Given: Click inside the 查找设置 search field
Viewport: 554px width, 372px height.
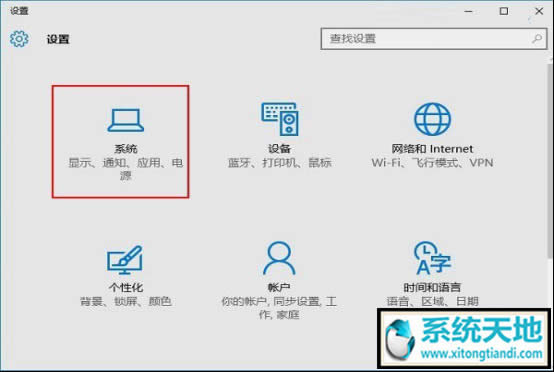Looking at the screenshot, I should coord(434,39).
